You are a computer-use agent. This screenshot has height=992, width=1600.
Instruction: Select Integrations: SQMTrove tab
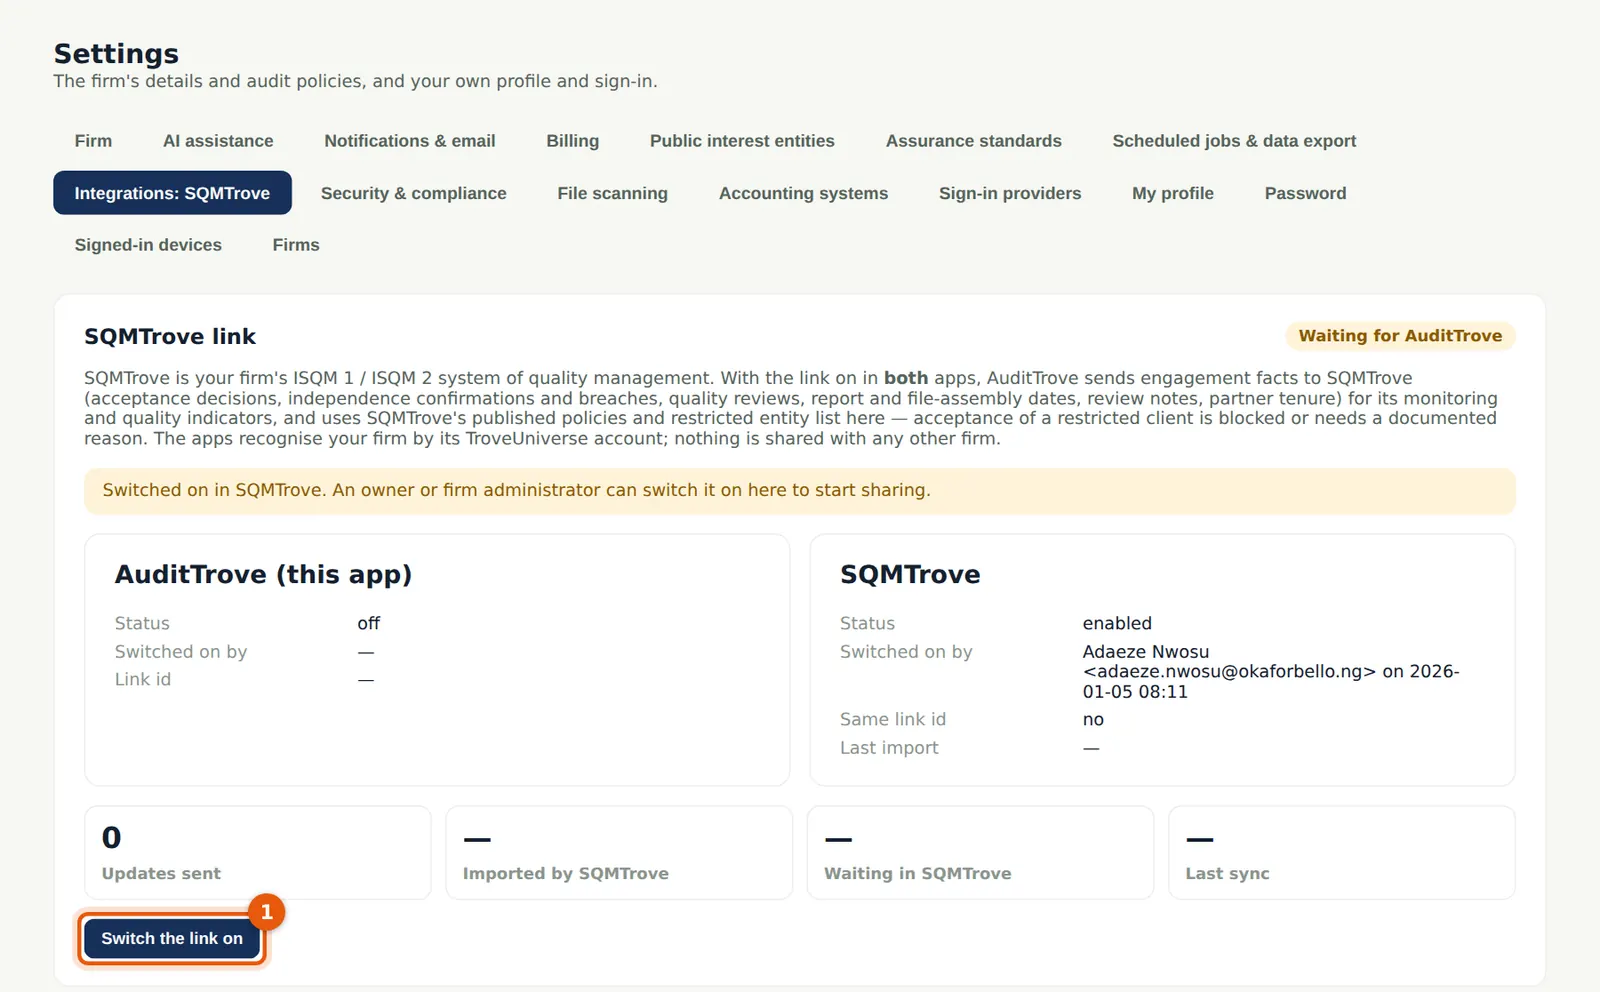[x=172, y=193]
